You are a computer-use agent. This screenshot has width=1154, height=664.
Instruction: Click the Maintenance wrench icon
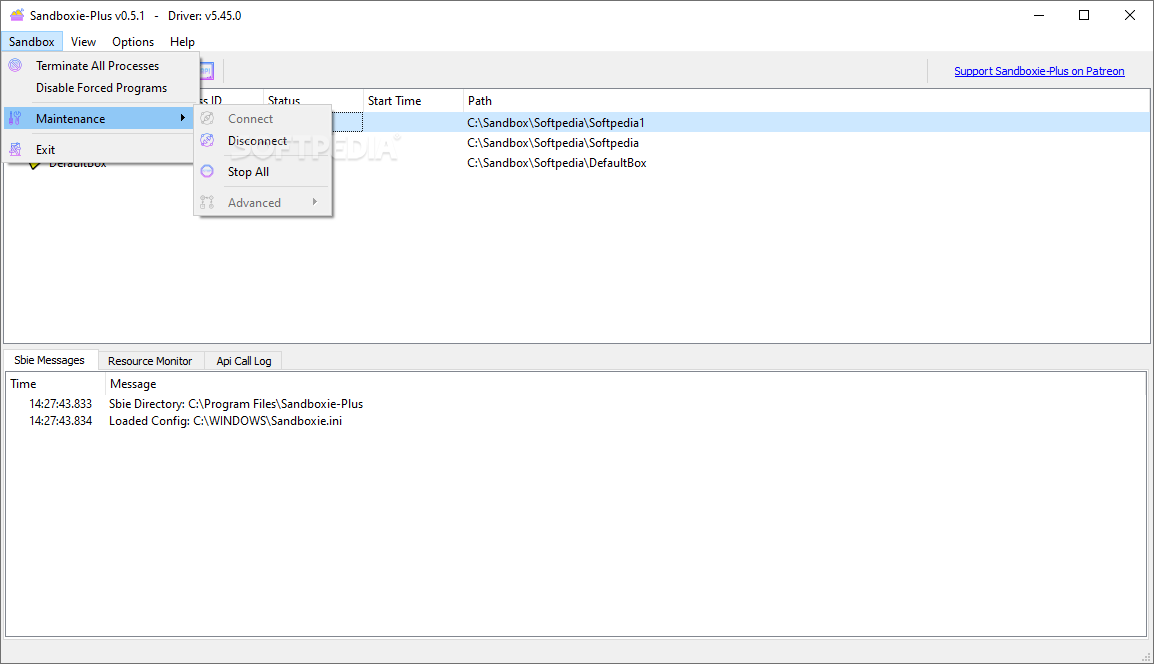[15, 119]
